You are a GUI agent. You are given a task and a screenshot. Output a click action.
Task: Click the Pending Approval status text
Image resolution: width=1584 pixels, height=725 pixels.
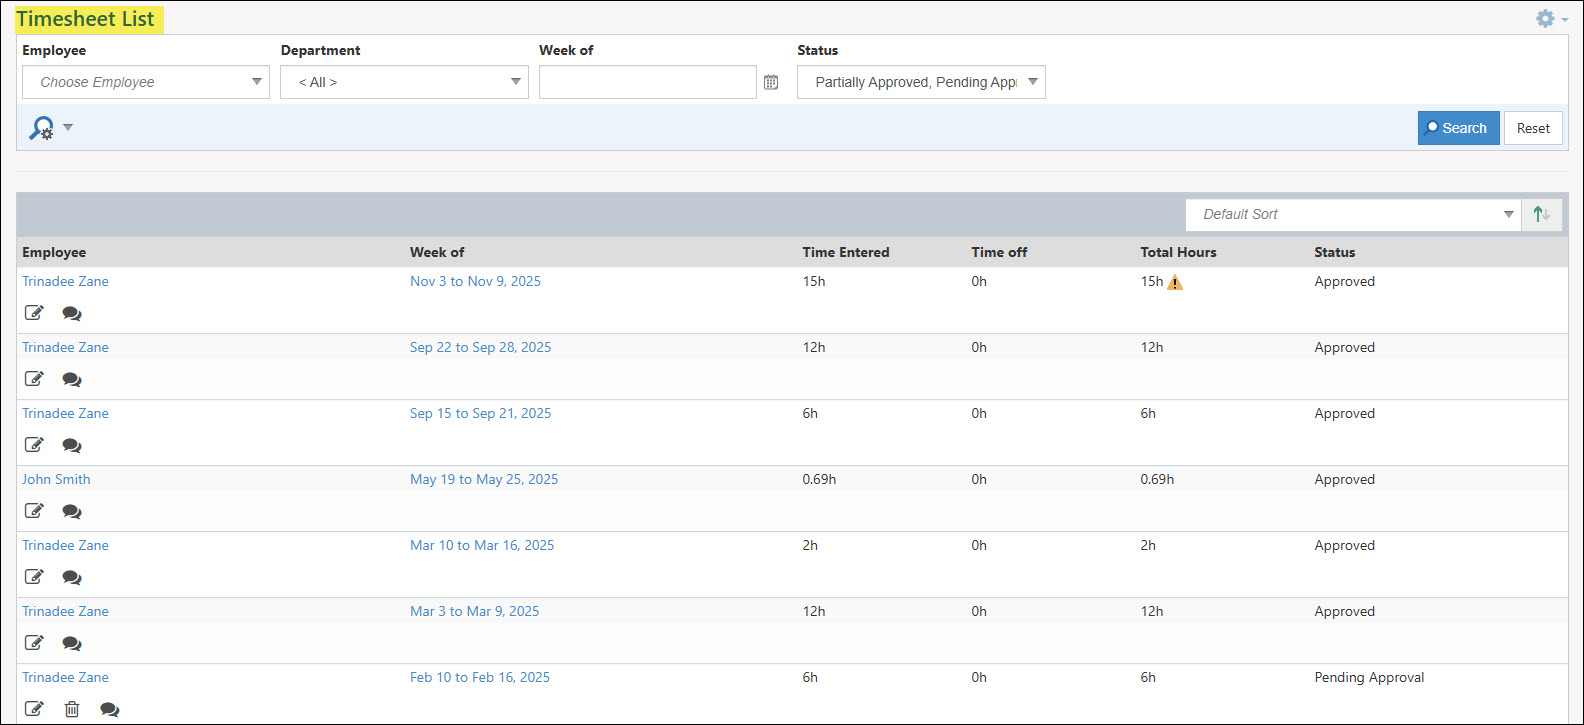coord(1369,677)
